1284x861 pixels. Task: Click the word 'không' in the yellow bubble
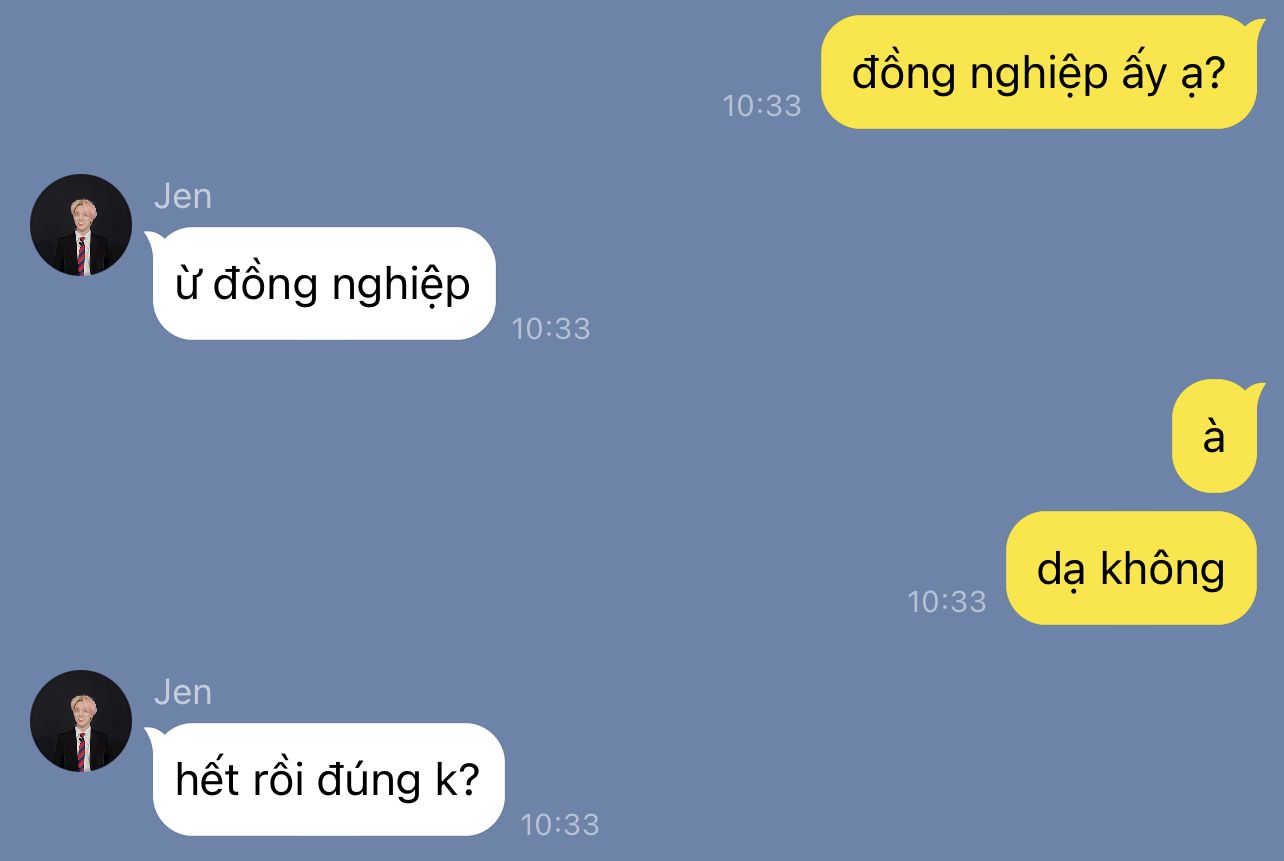1162,568
